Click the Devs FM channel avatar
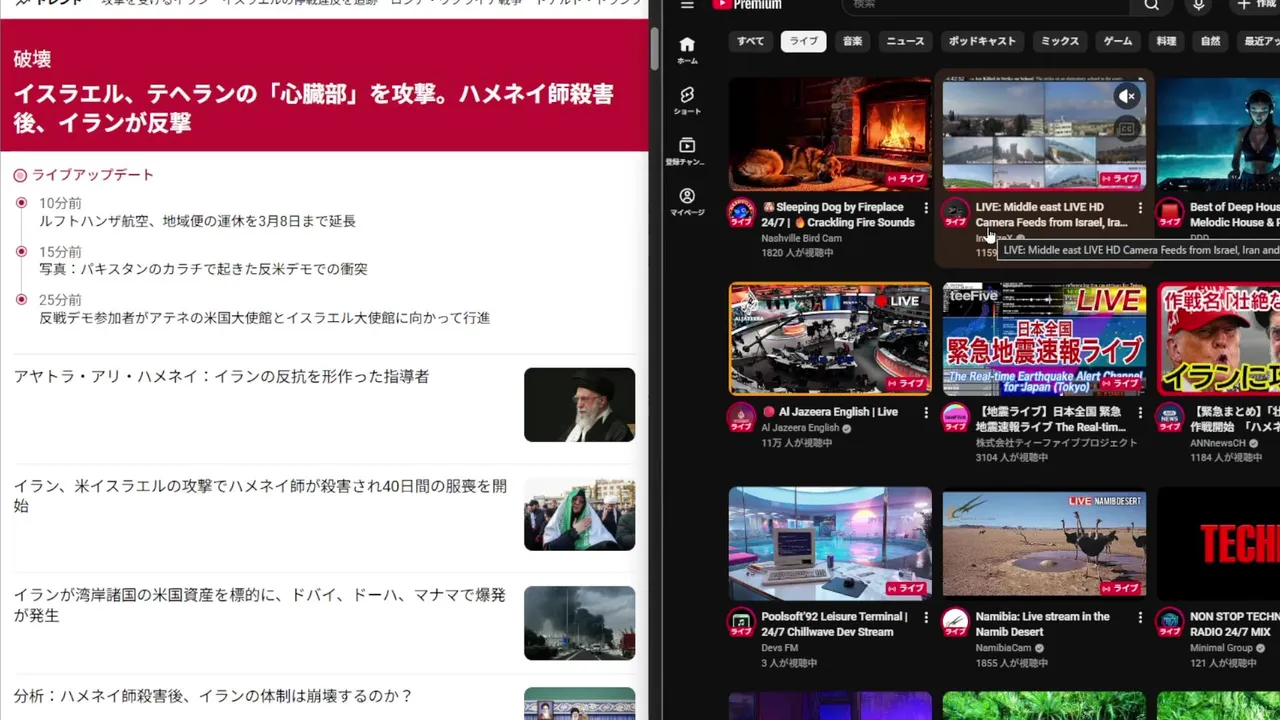This screenshot has height=720, width=1280. tap(741, 623)
